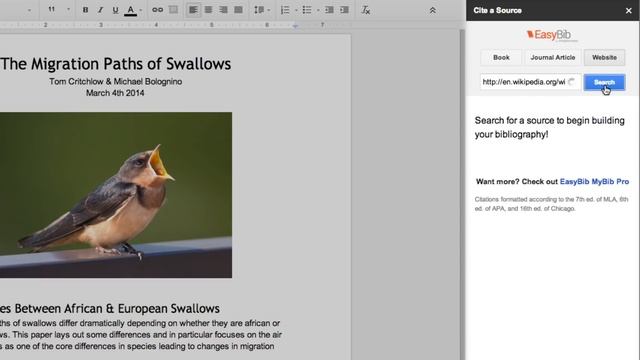Insert a link with the chain icon

pyautogui.click(x=158, y=10)
